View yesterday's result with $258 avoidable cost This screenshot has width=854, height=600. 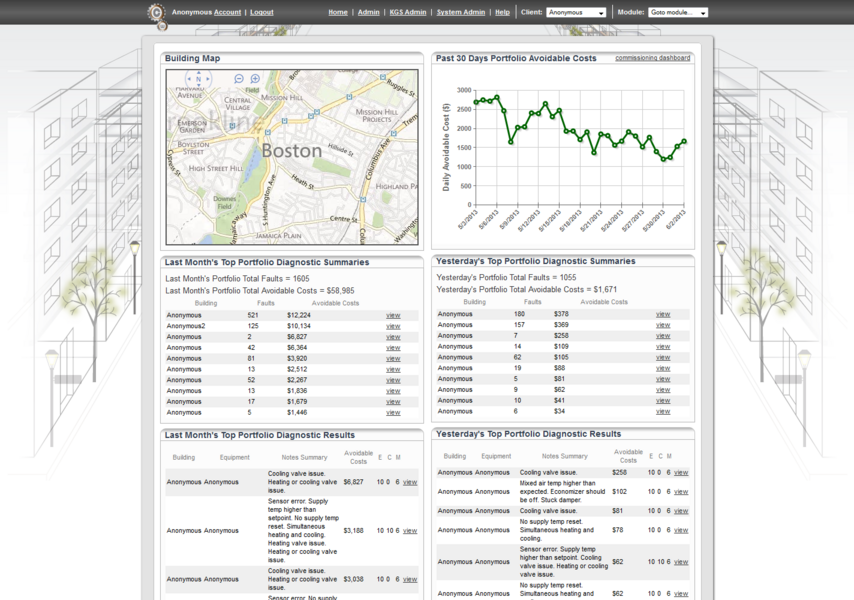681,473
